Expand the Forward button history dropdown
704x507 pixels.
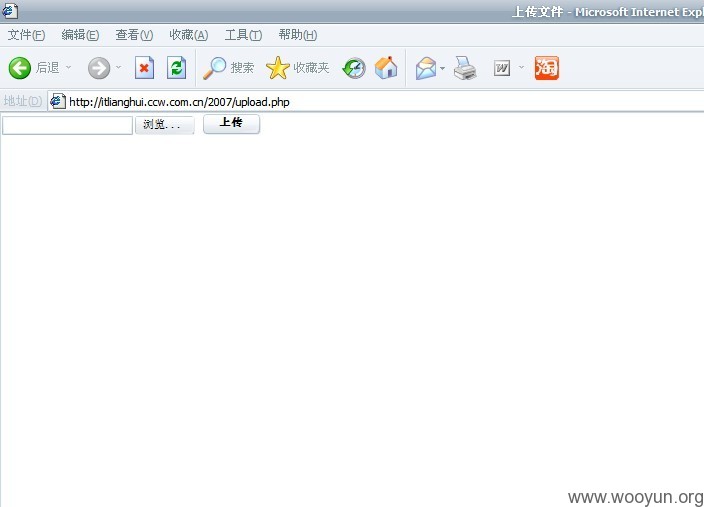click(x=119, y=68)
